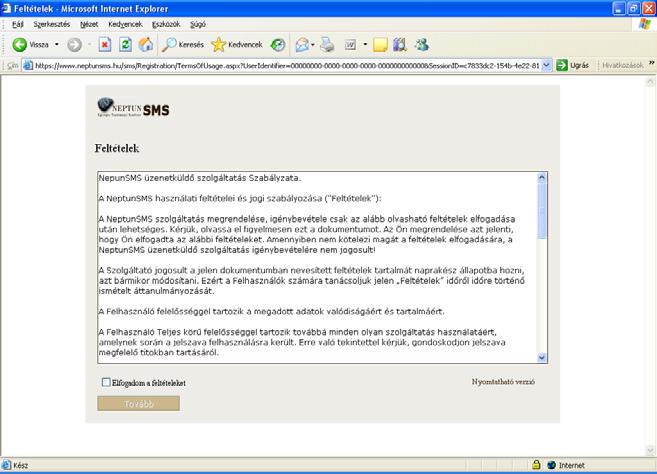Maximize or restore the Internet Explorer window

pyautogui.click(x=634, y=8)
